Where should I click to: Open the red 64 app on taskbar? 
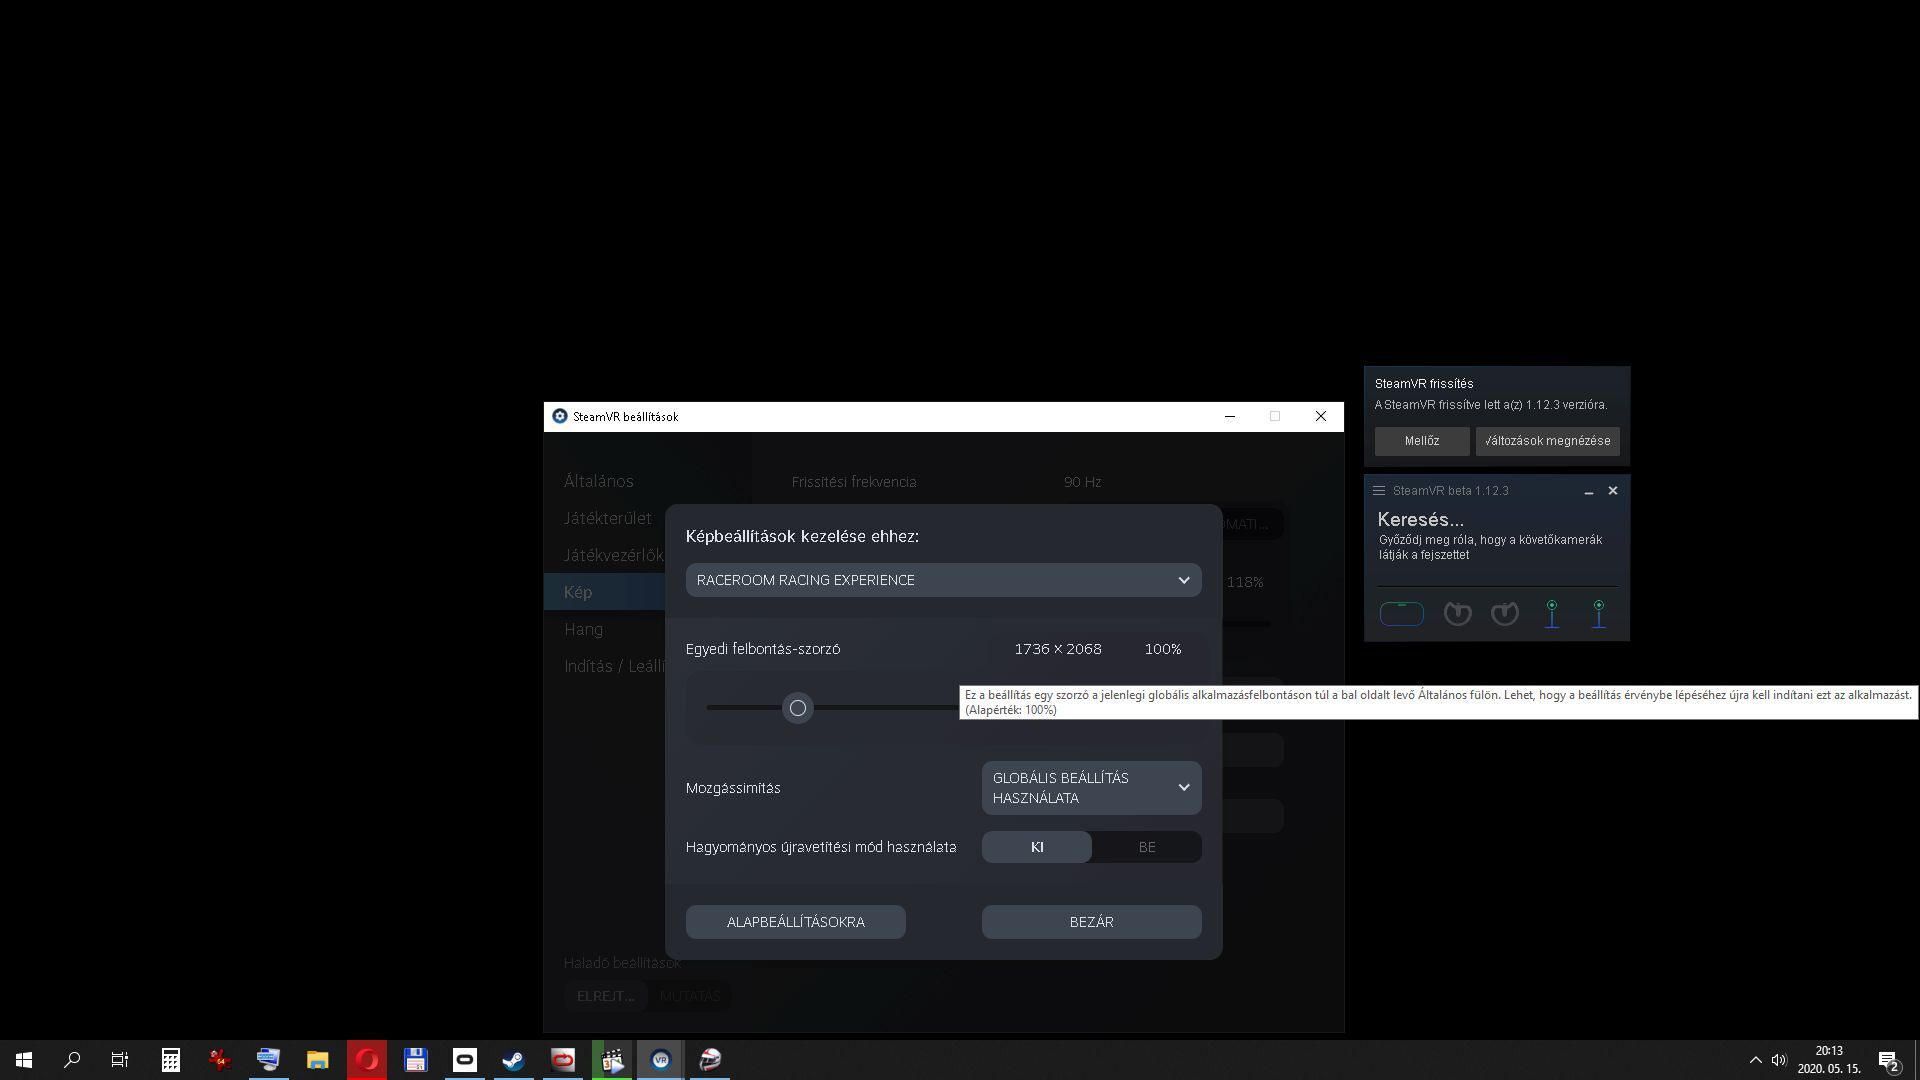[220, 1060]
